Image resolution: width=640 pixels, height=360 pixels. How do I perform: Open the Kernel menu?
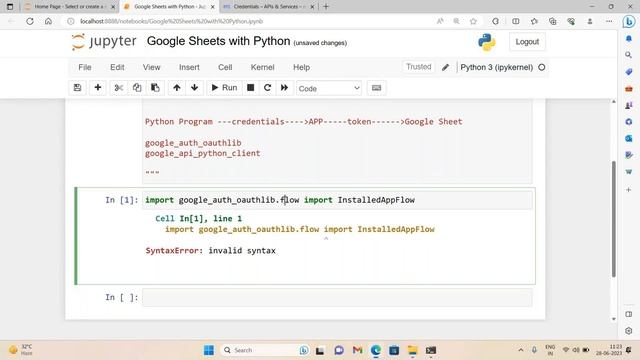coord(262,67)
